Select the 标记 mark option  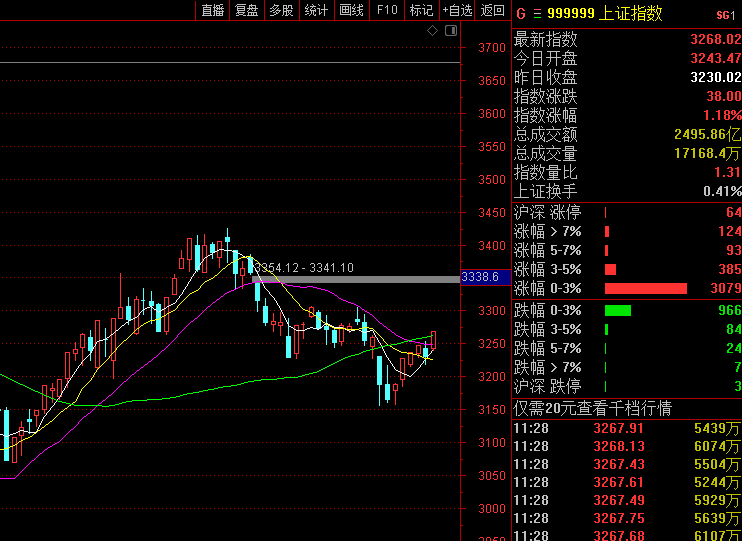pyautogui.click(x=421, y=10)
